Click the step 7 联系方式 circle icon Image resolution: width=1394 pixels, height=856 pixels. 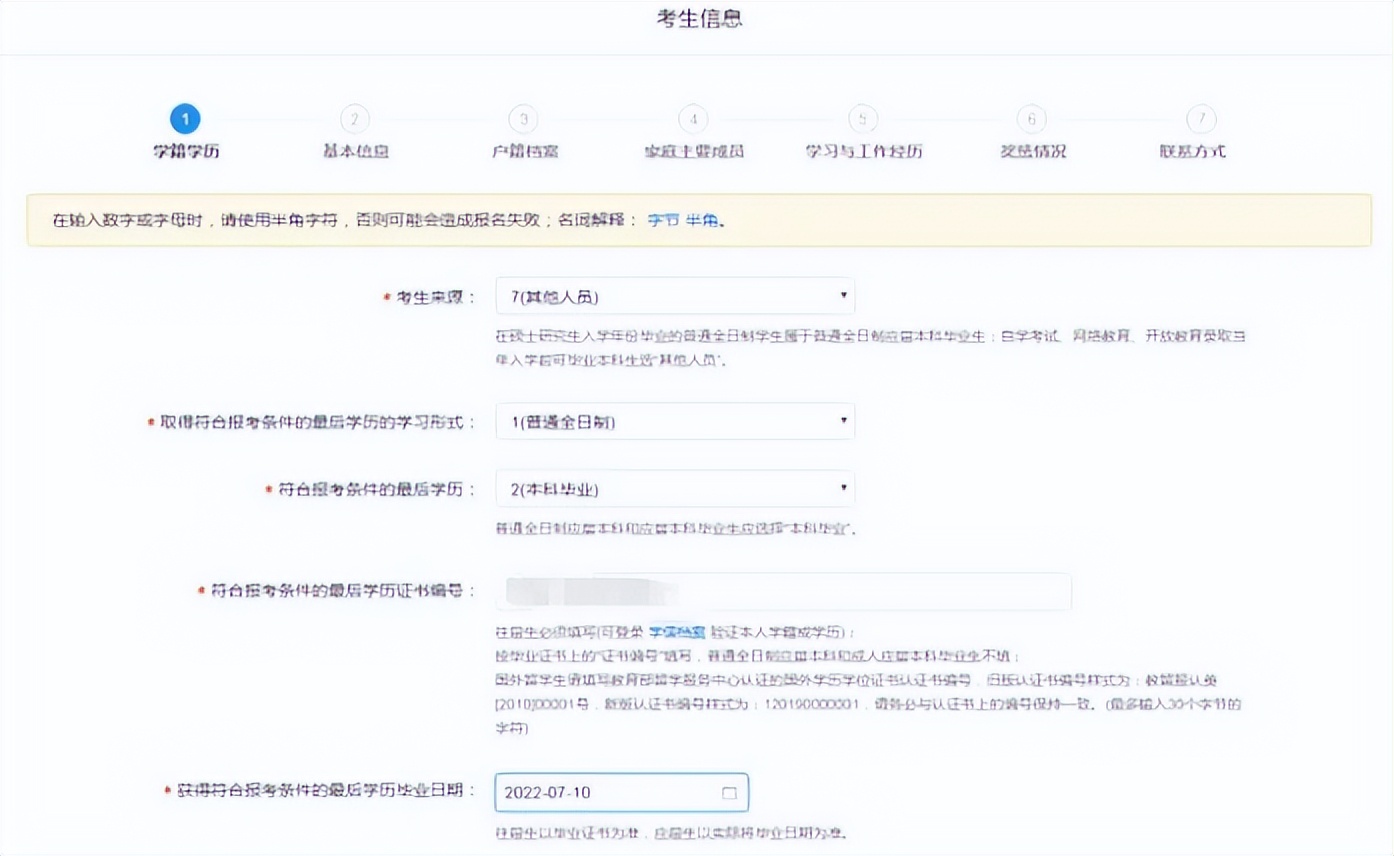[x=1201, y=117]
